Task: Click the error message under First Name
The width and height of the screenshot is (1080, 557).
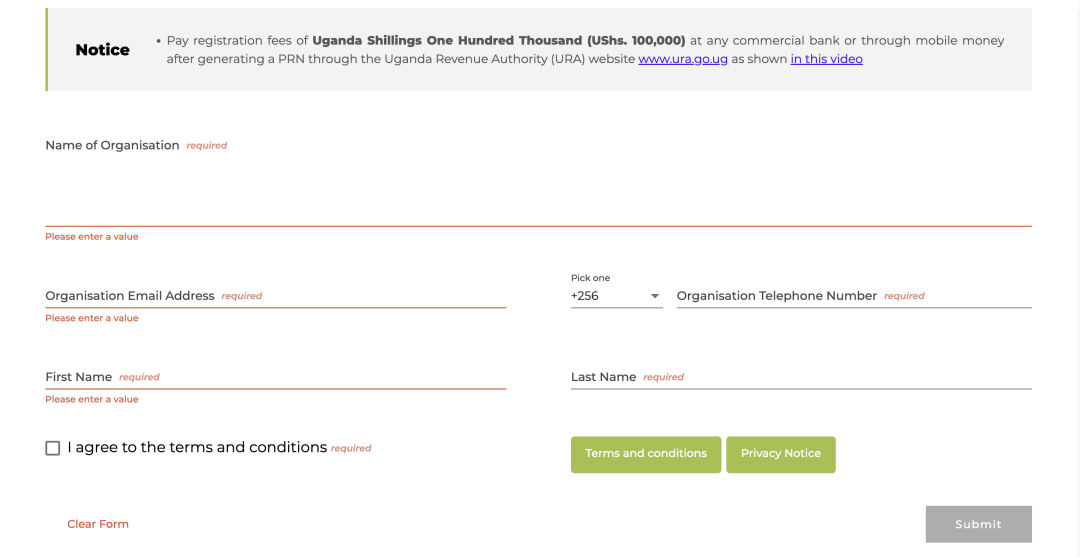Action: pyautogui.click(x=92, y=399)
